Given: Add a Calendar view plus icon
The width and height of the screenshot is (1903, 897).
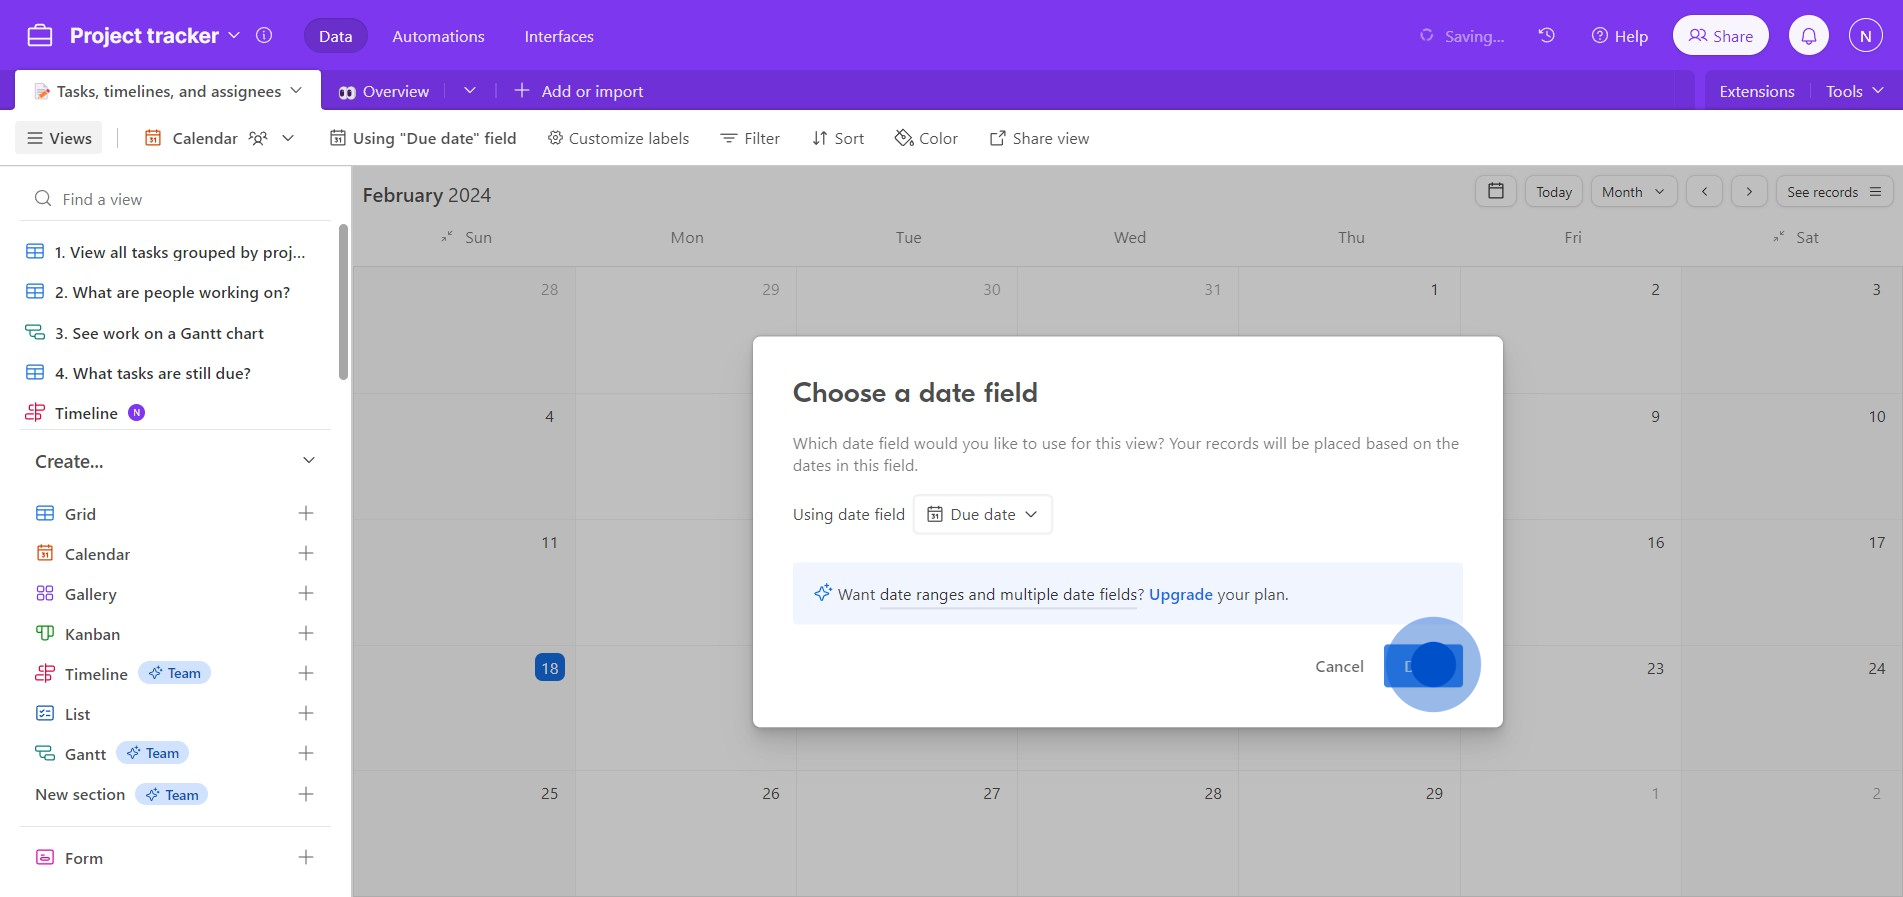Looking at the screenshot, I should (x=306, y=553).
